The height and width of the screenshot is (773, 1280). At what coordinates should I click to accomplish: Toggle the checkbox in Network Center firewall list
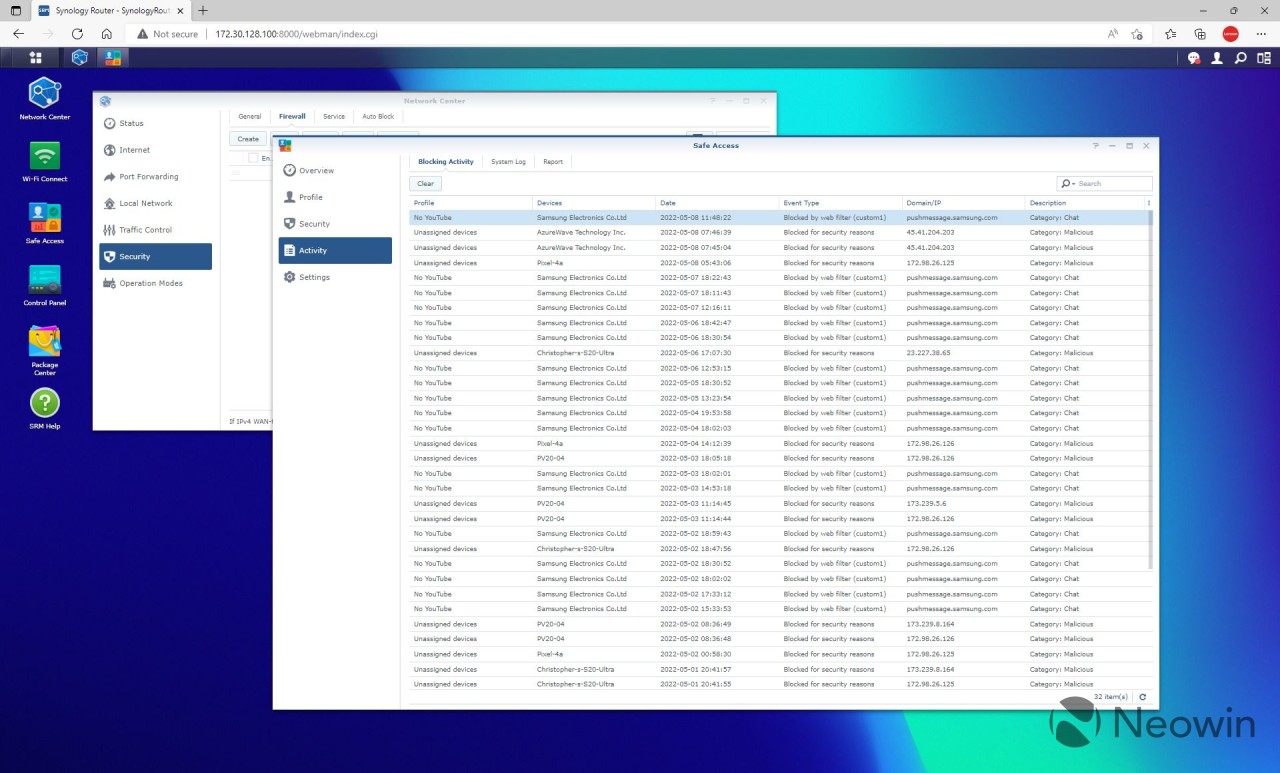point(253,158)
